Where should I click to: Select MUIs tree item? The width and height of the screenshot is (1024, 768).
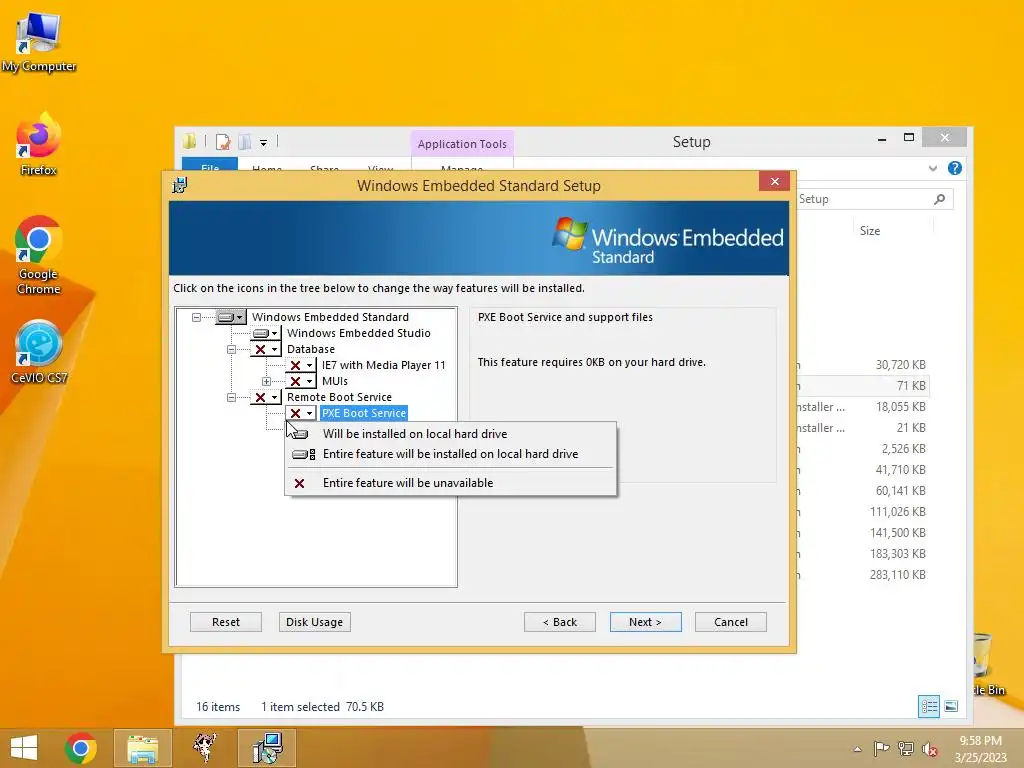334,381
